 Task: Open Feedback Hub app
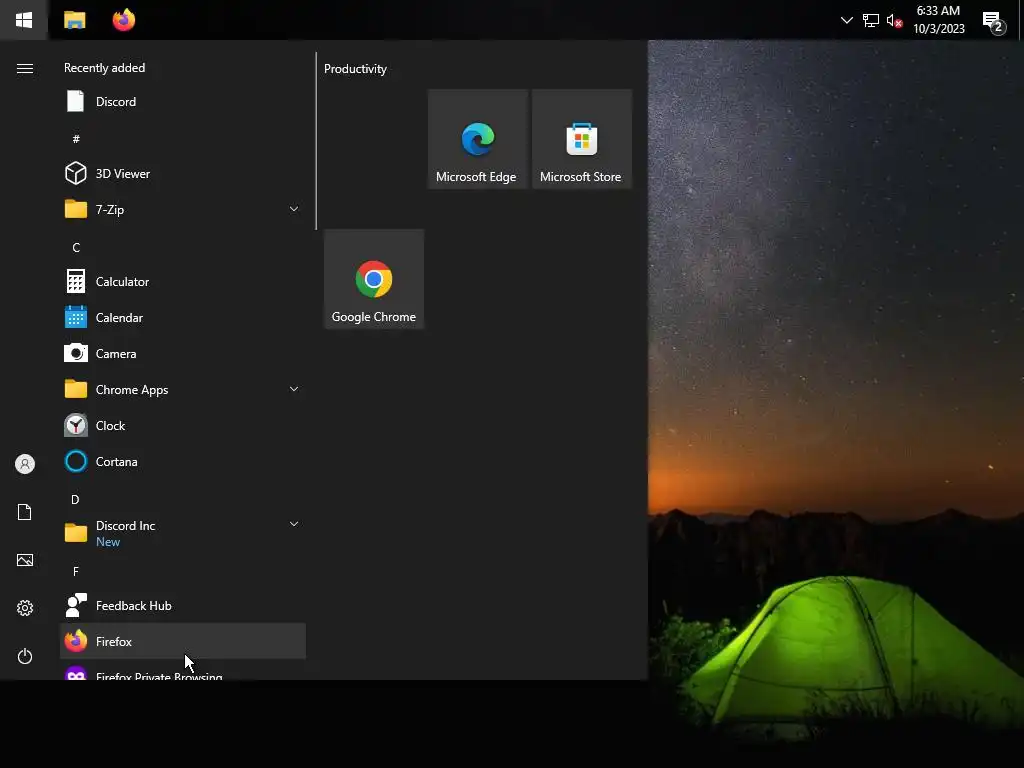pyautogui.click(x=183, y=605)
